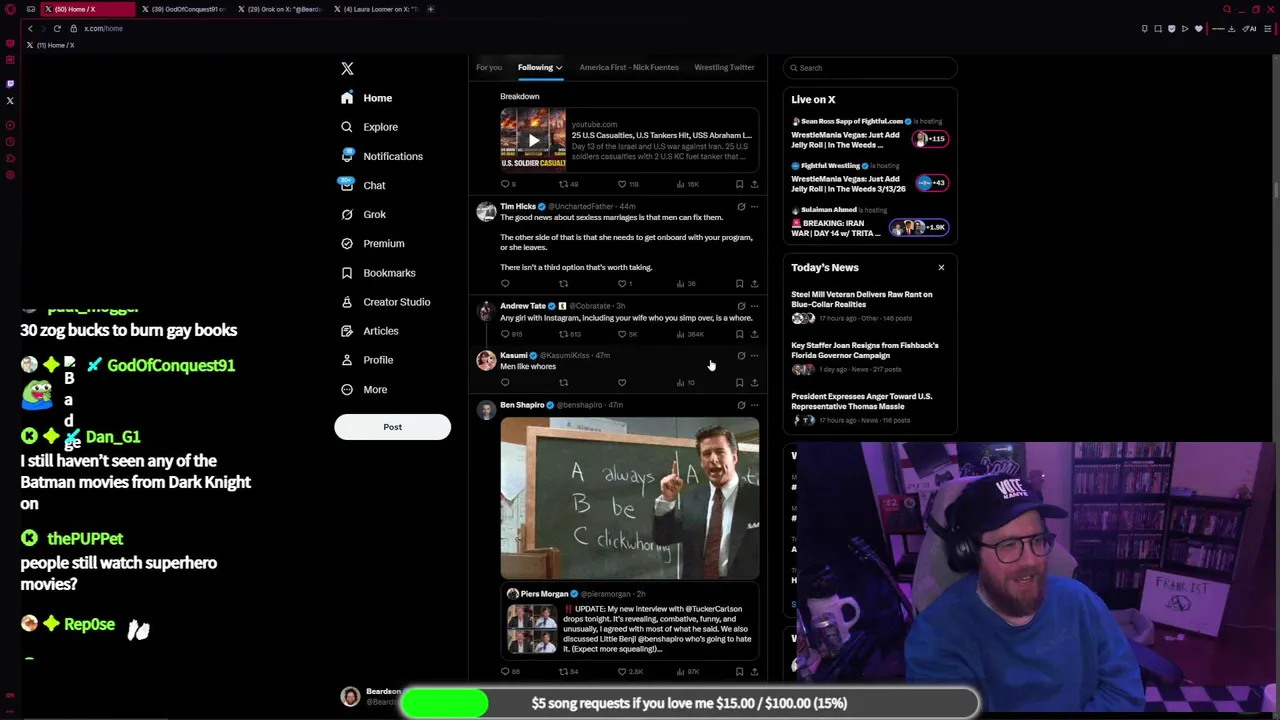Open Kasumi's profile avatar
Image resolution: width=1280 pixels, height=720 pixels.
click(x=486, y=360)
